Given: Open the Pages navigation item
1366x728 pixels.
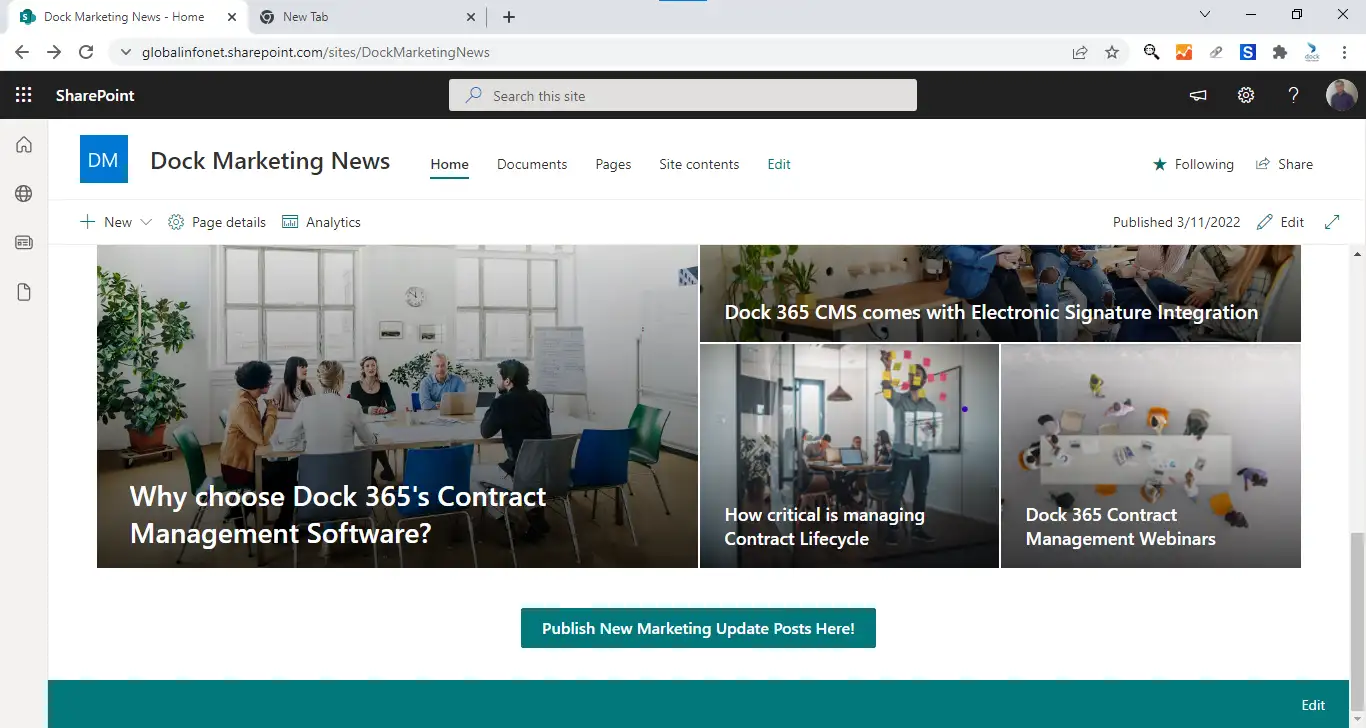Looking at the screenshot, I should (x=613, y=164).
